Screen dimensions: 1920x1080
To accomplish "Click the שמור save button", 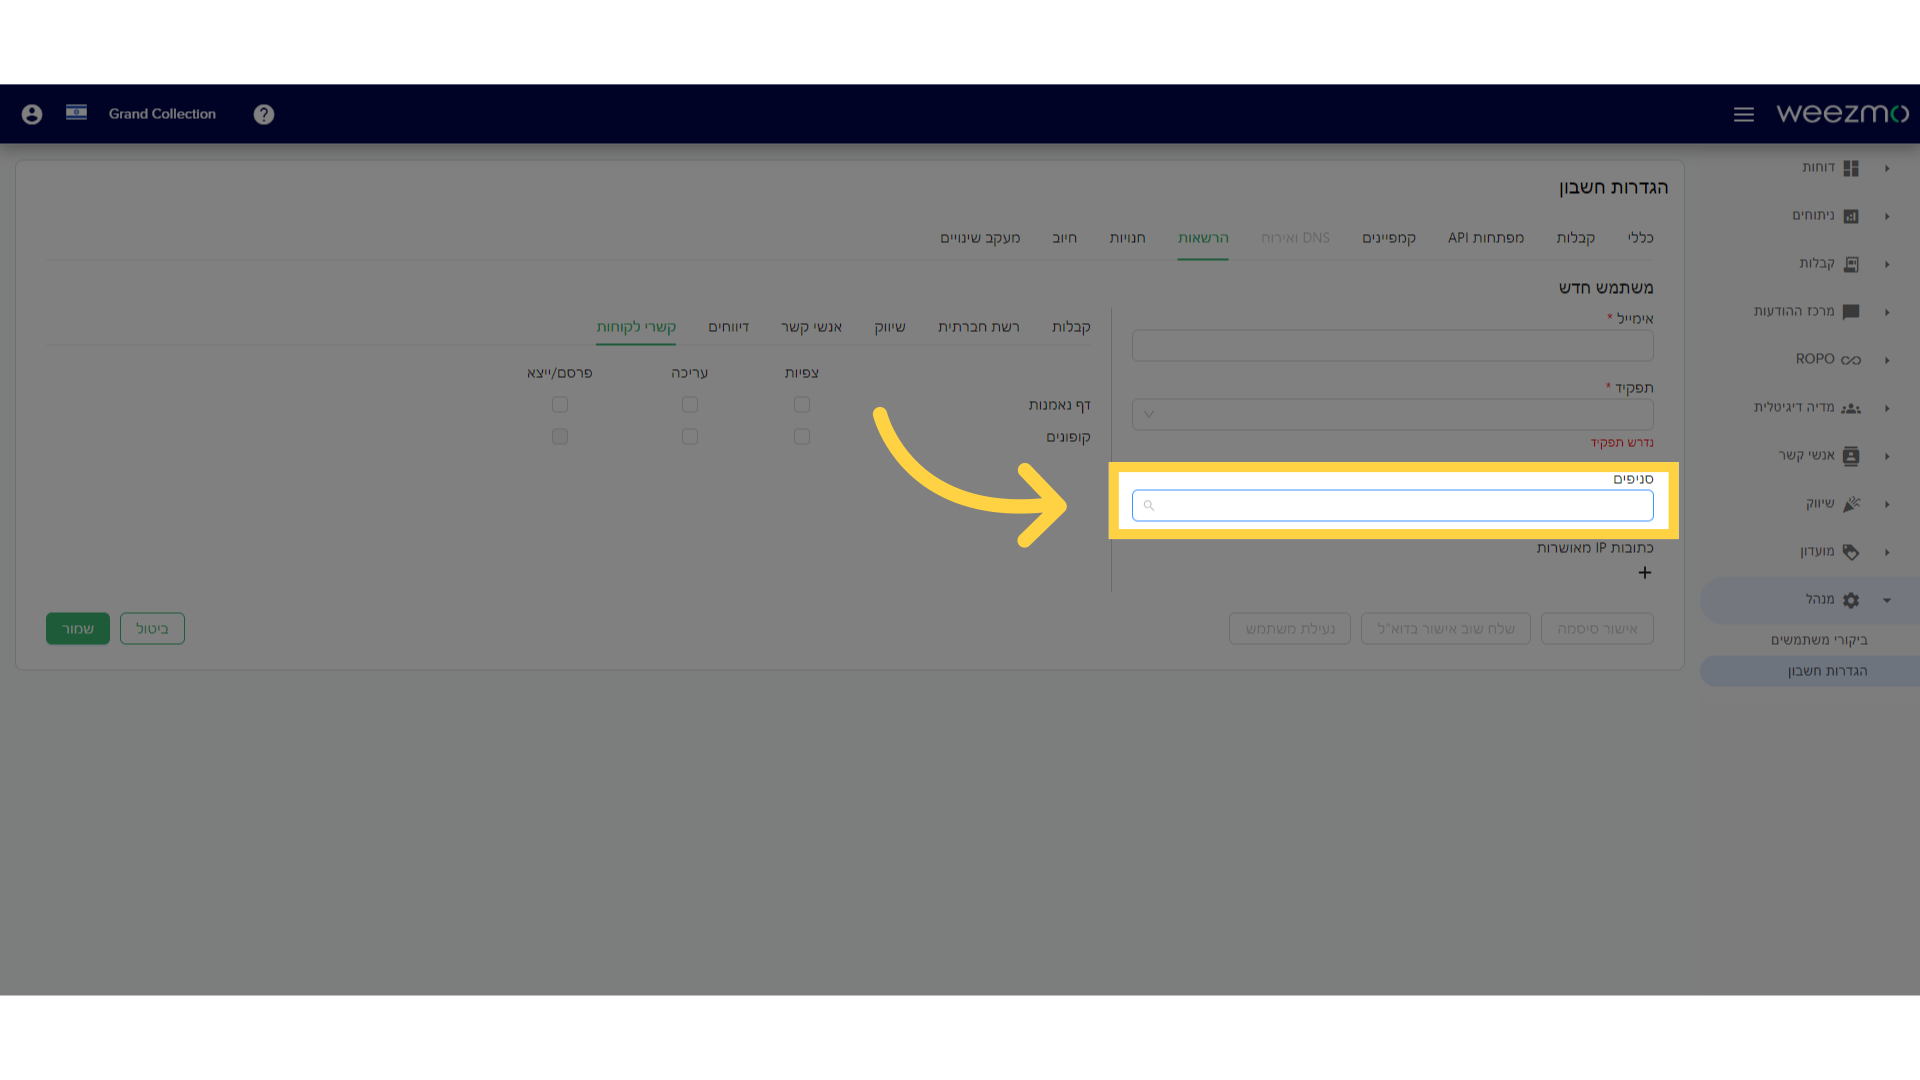I will point(78,629).
